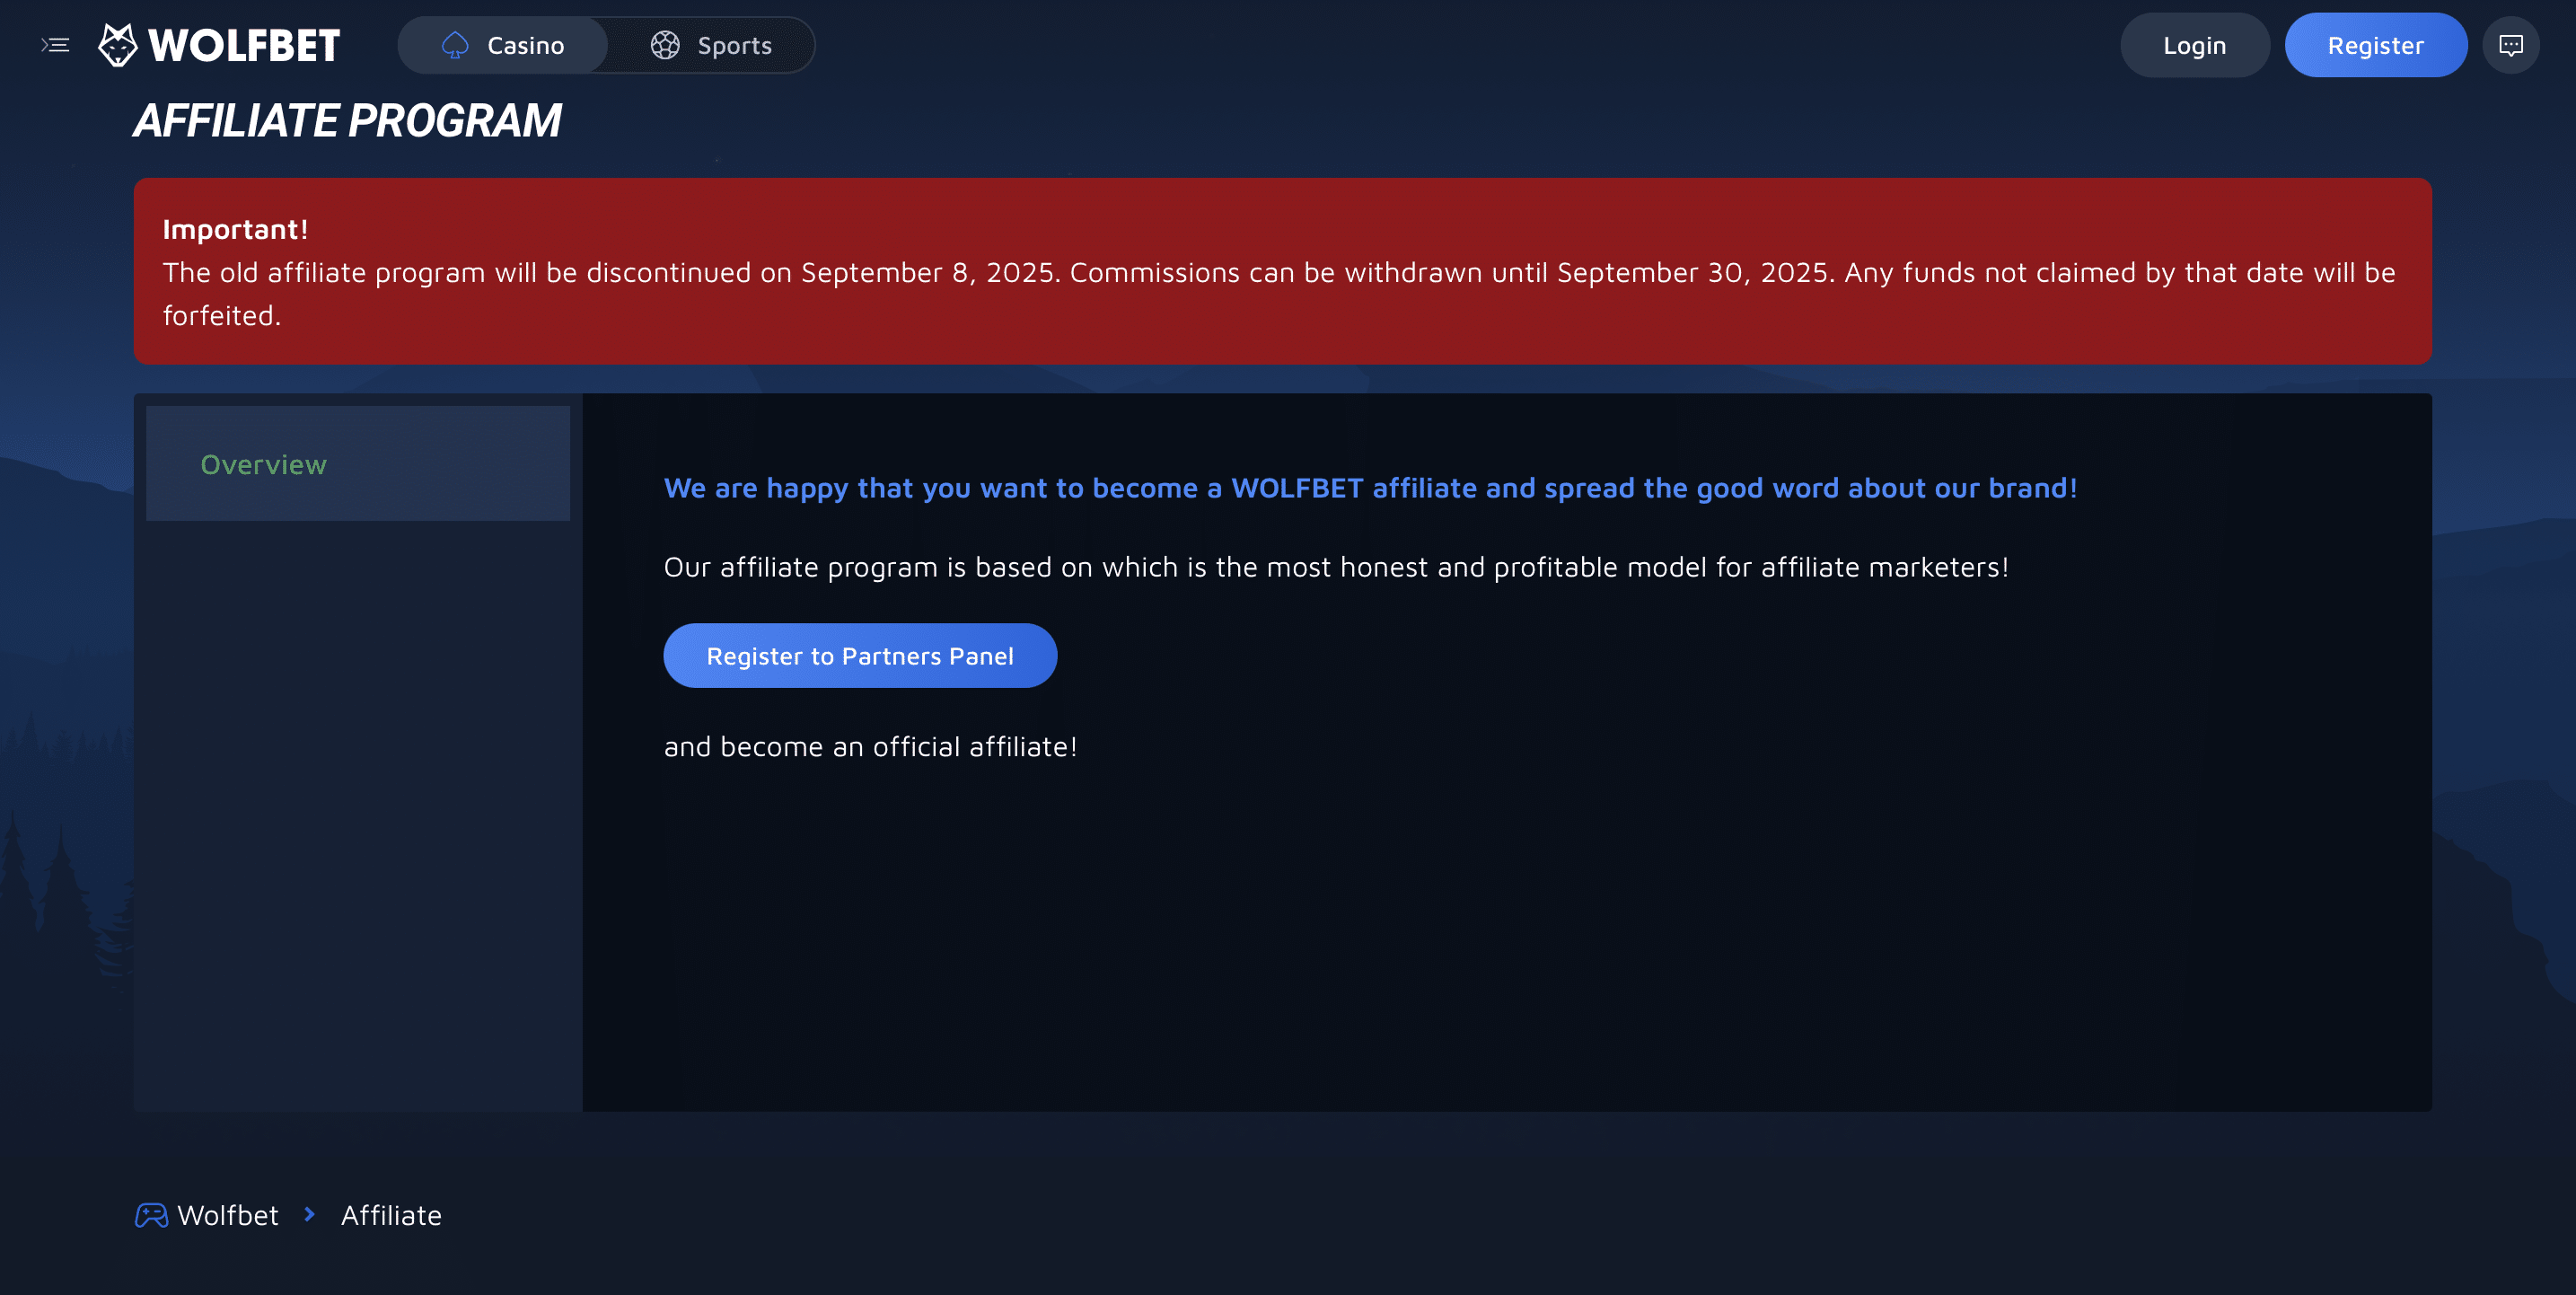The width and height of the screenshot is (2576, 1295).
Task: Switch to the Casino tab
Action: click(525, 46)
